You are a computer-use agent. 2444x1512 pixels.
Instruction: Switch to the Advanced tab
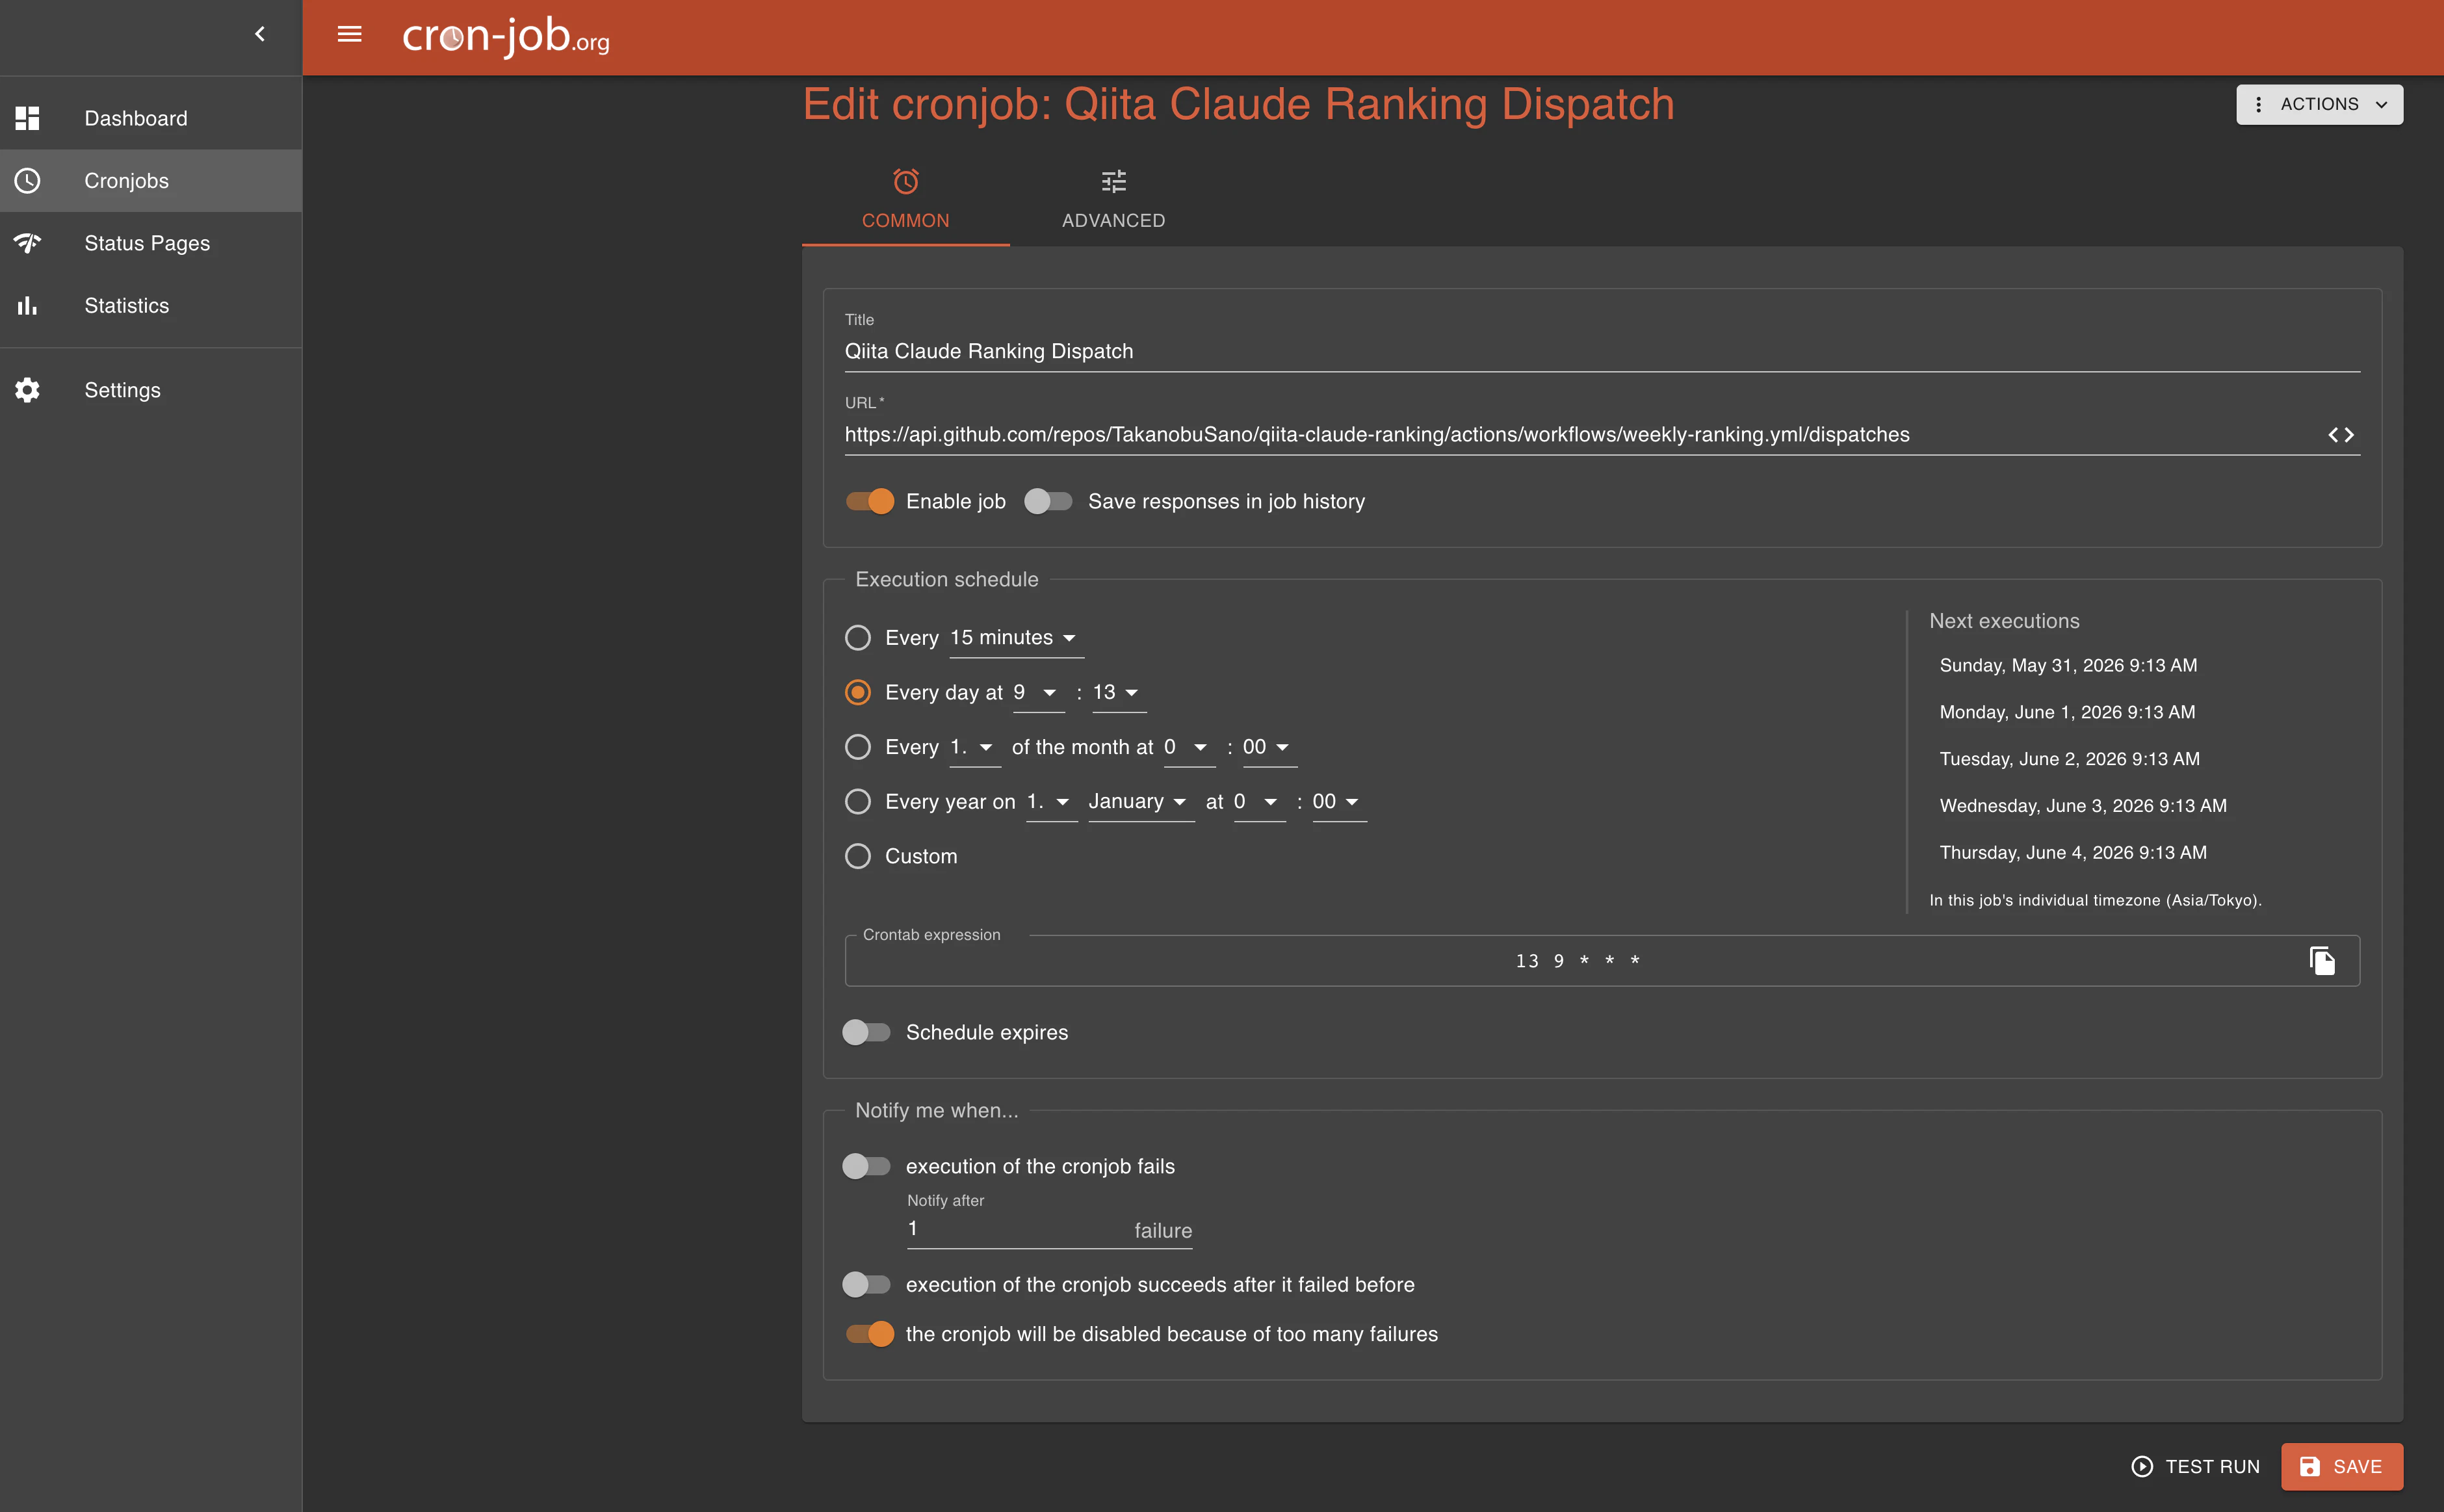click(1114, 199)
